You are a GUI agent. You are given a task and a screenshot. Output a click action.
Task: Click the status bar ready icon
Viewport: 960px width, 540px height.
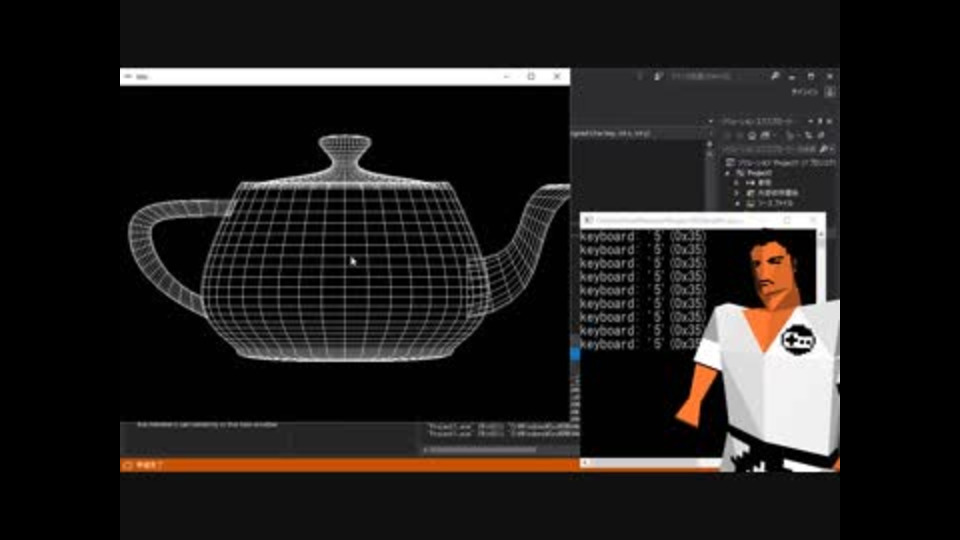click(x=127, y=465)
